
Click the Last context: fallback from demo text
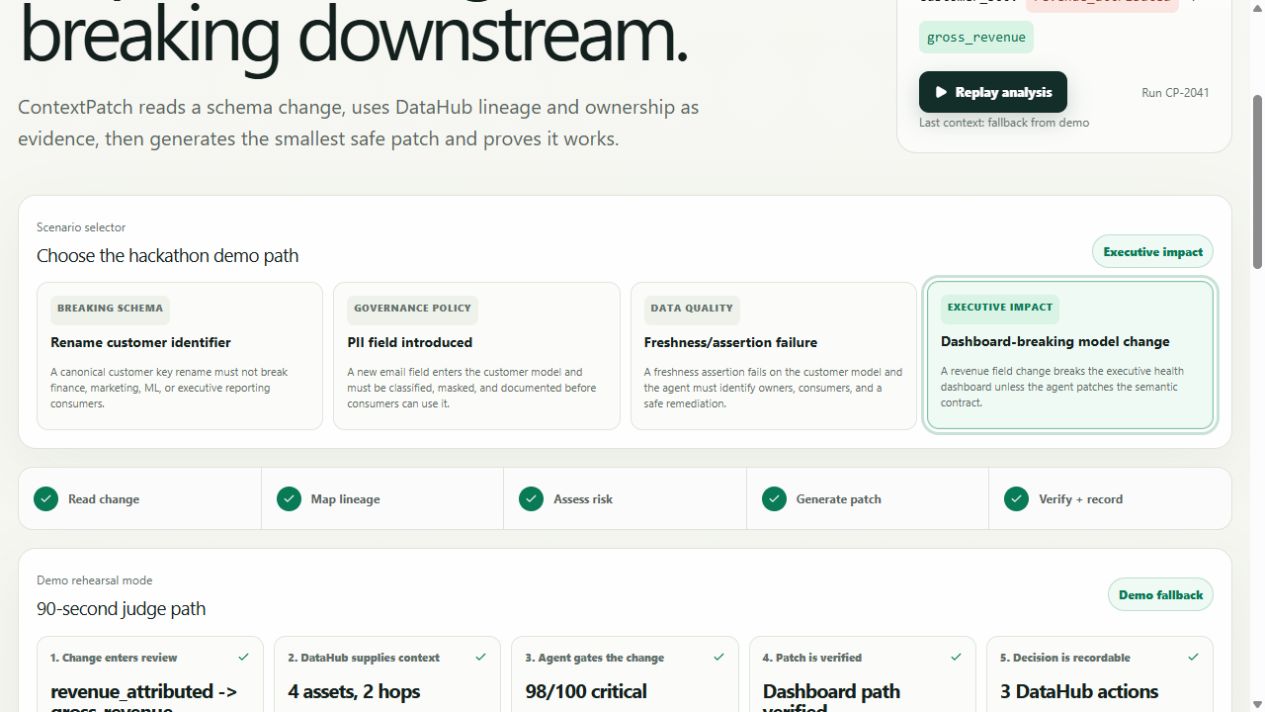(1004, 123)
